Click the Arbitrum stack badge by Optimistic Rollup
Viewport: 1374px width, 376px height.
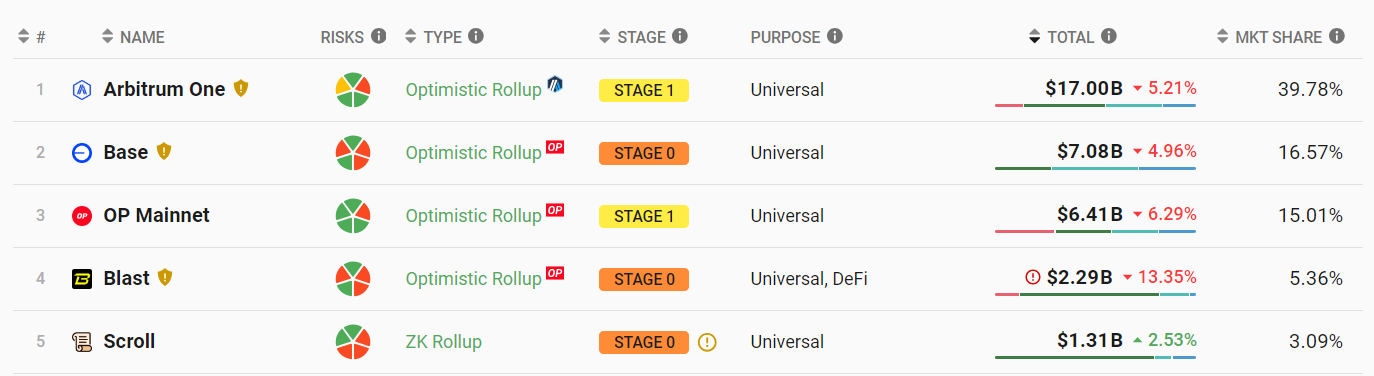(x=555, y=84)
